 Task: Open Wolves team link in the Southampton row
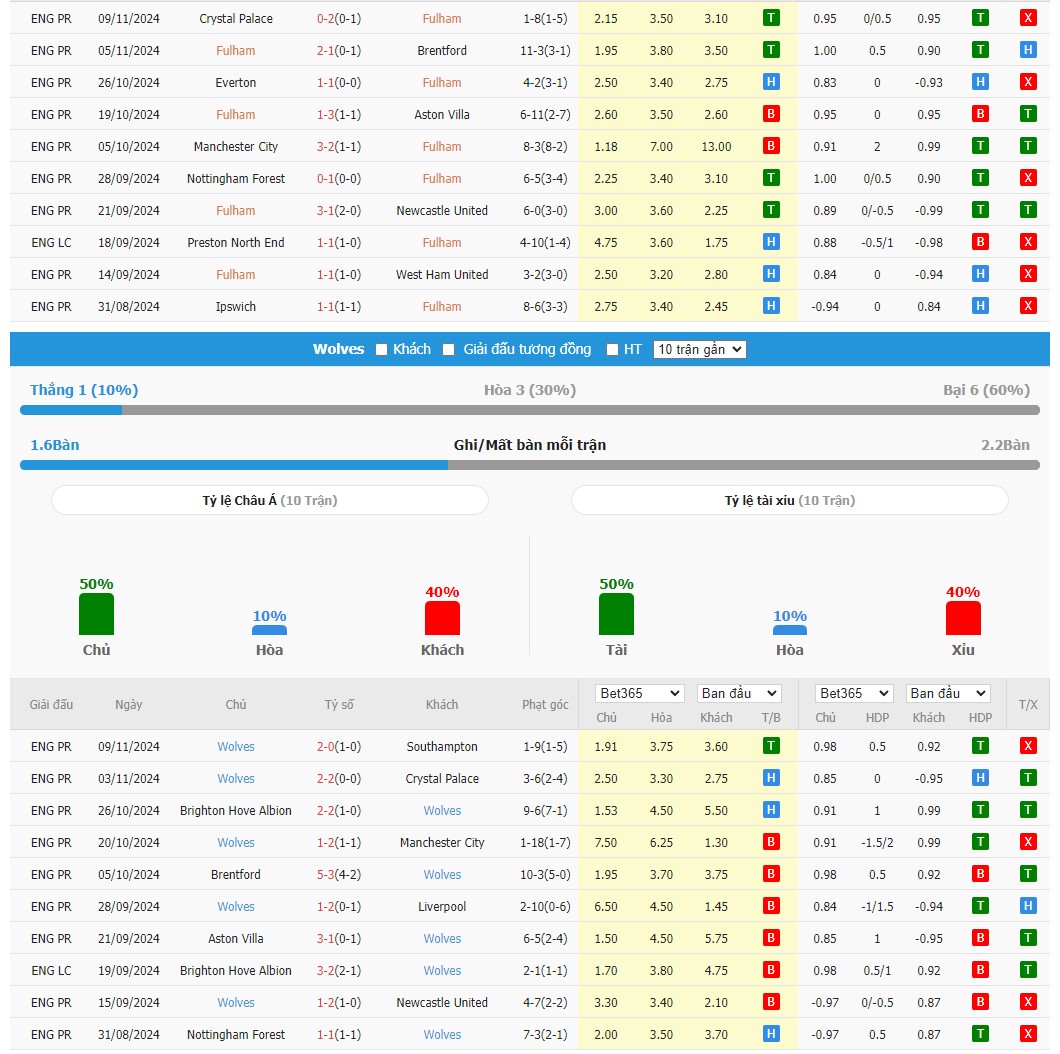236,746
